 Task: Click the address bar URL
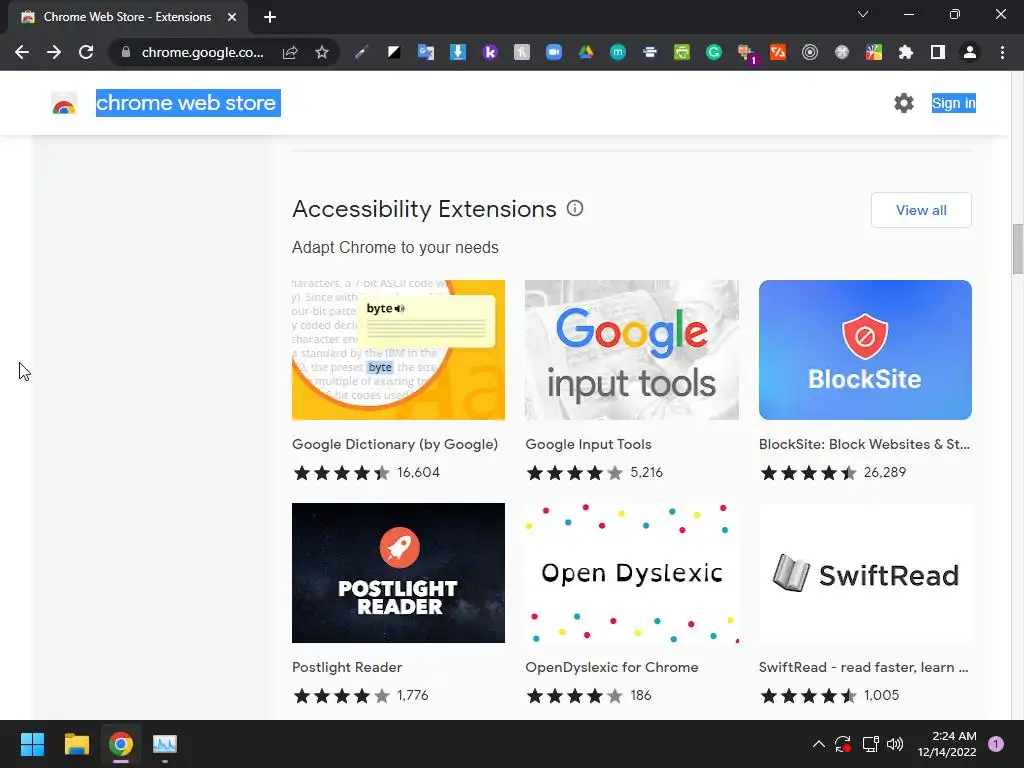point(202,52)
